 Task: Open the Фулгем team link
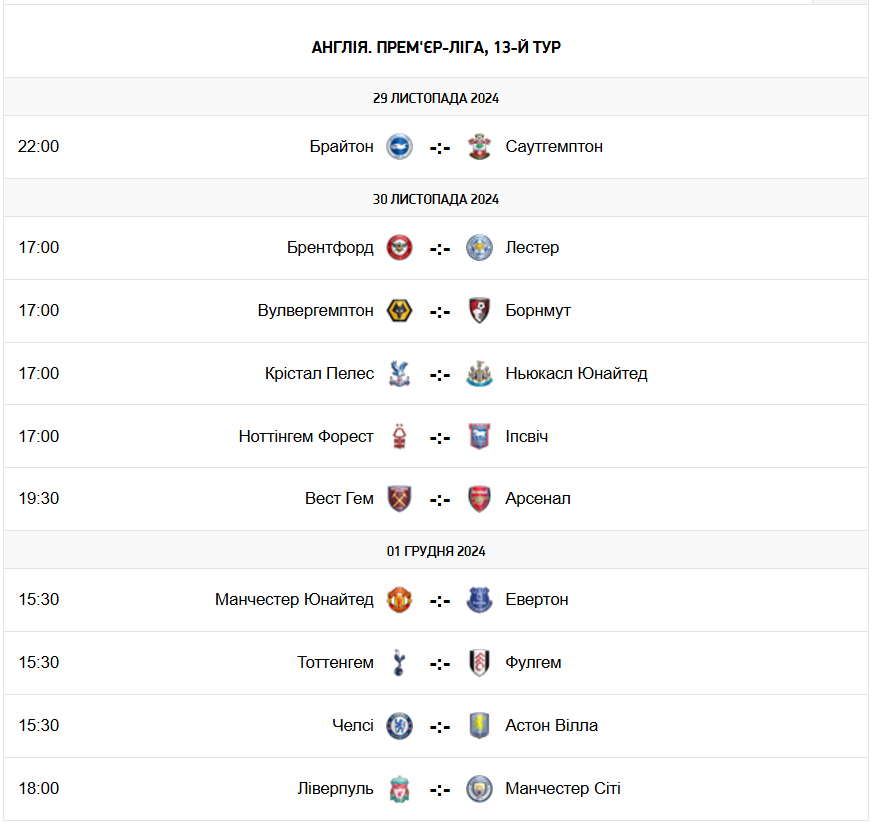[533, 662]
